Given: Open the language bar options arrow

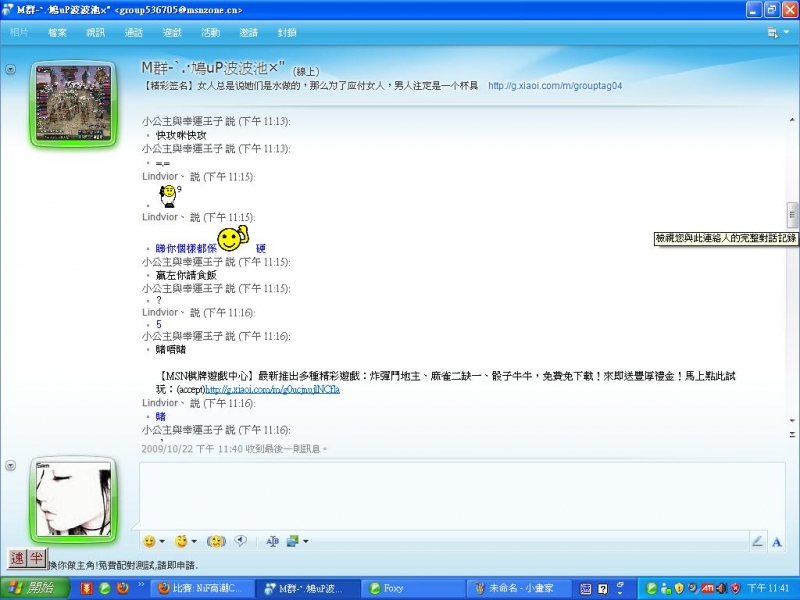Looking at the screenshot, I should (x=620, y=593).
